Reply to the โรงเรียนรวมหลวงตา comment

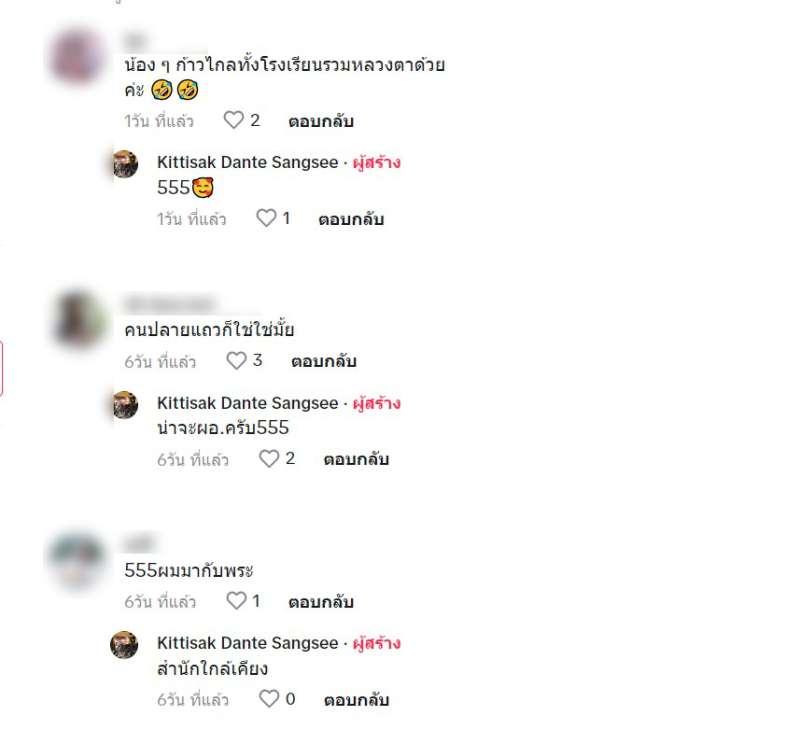coord(321,121)
